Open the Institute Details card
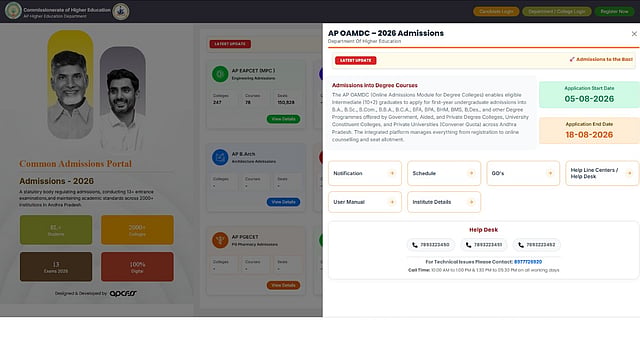Viewport: 640px width, 360px height. [x=444, y=202]
